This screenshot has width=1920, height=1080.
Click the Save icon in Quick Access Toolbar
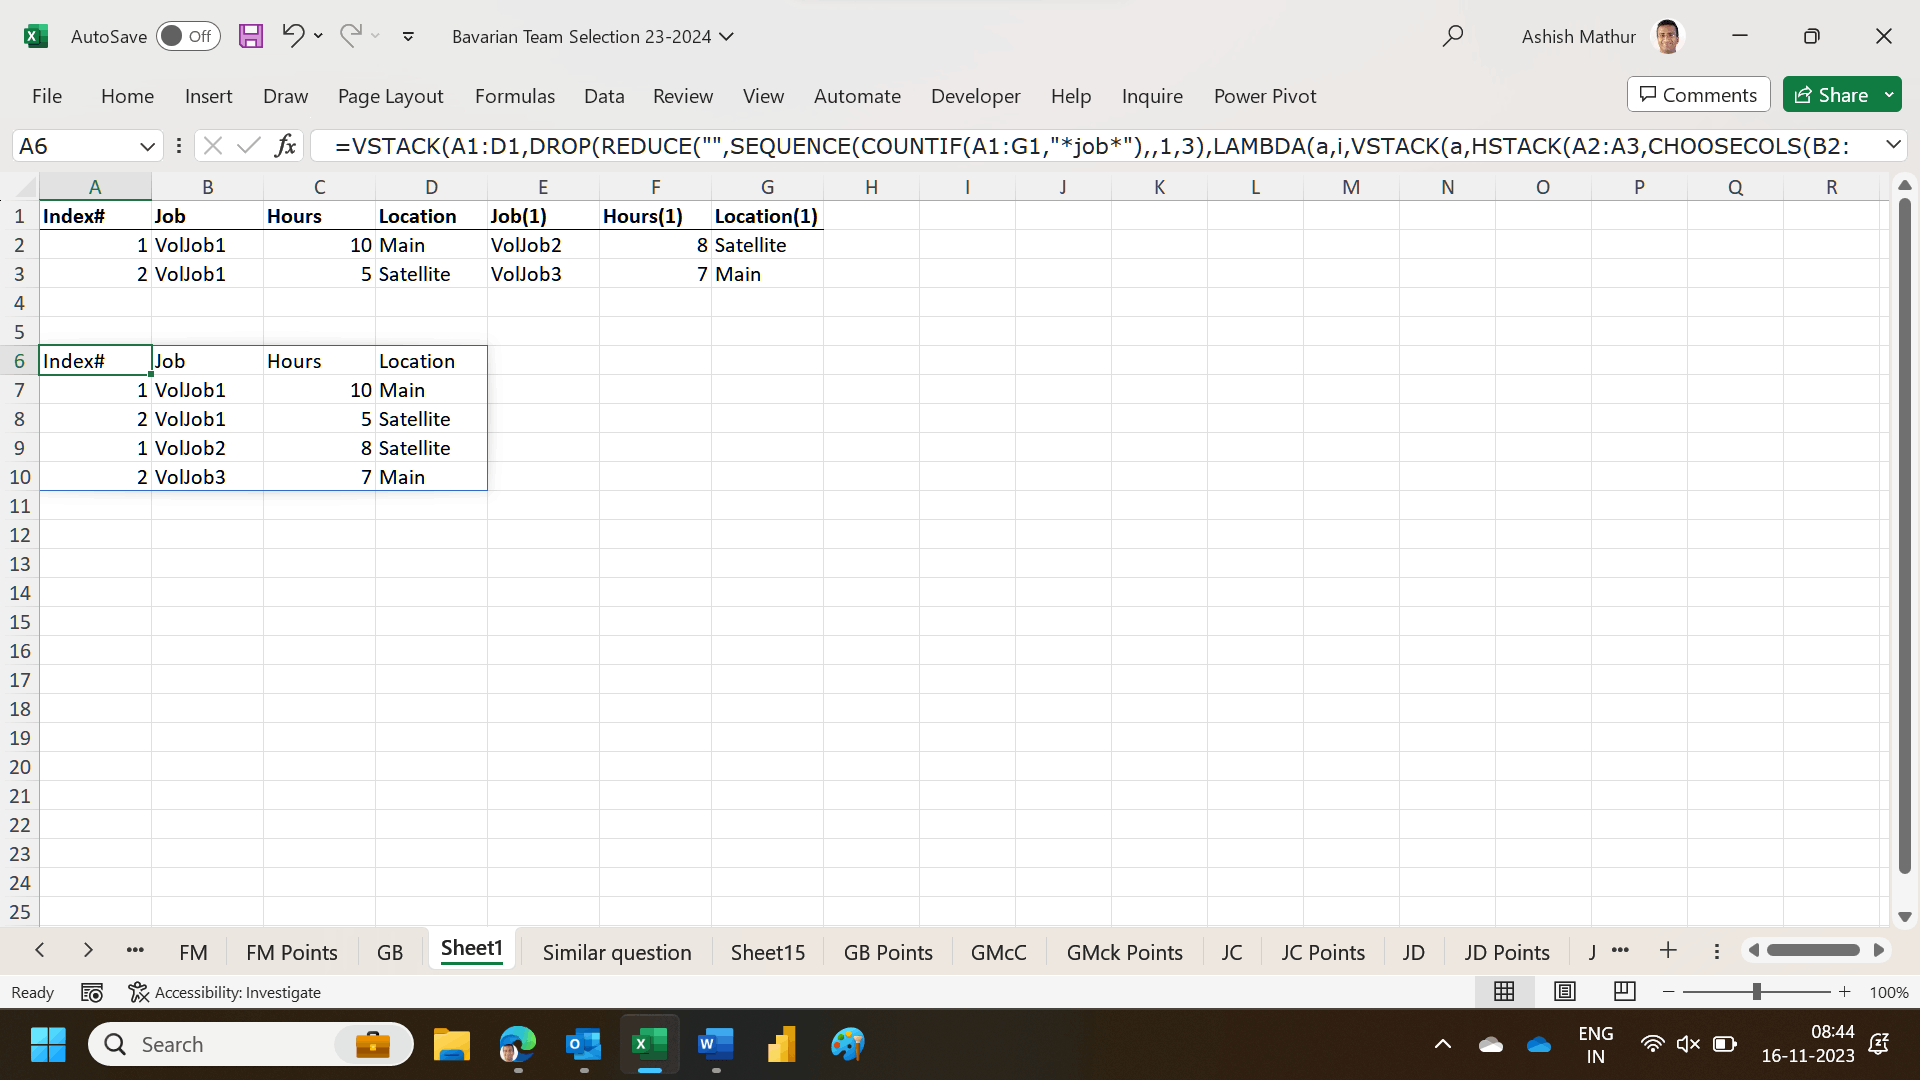point(251,36)
